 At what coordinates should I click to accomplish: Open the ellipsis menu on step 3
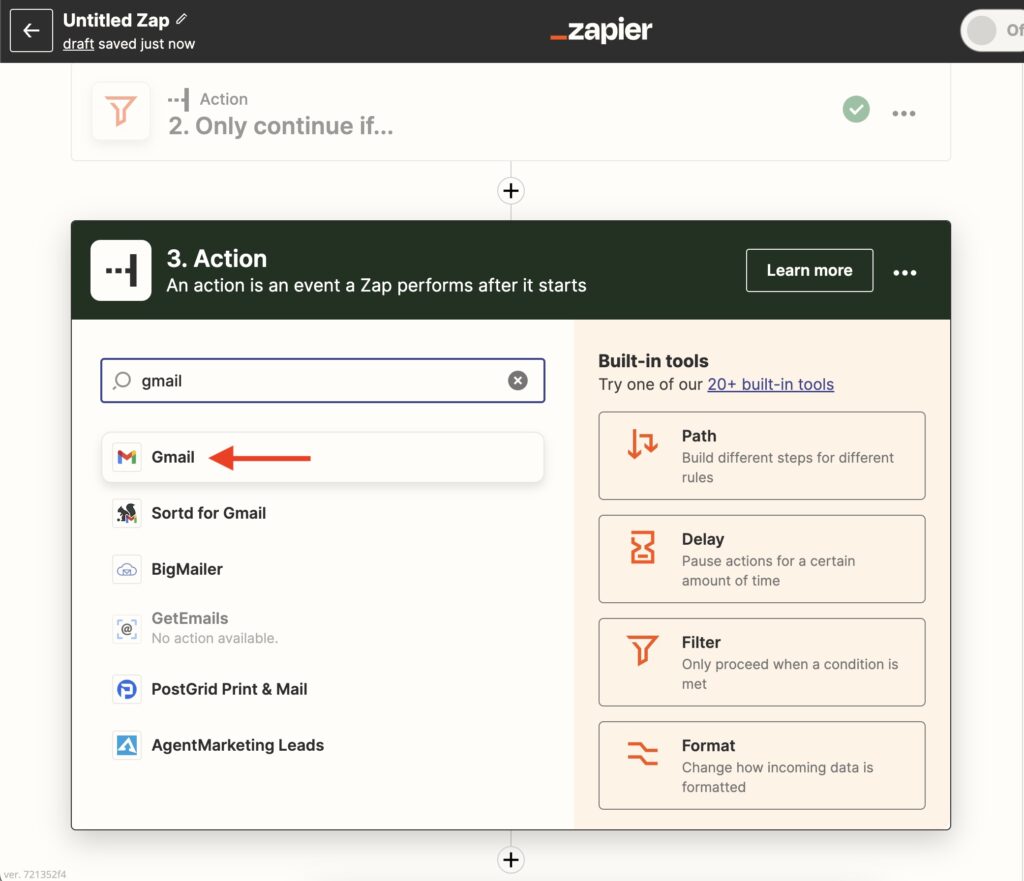pyautogui.click(x=905, y=270)
